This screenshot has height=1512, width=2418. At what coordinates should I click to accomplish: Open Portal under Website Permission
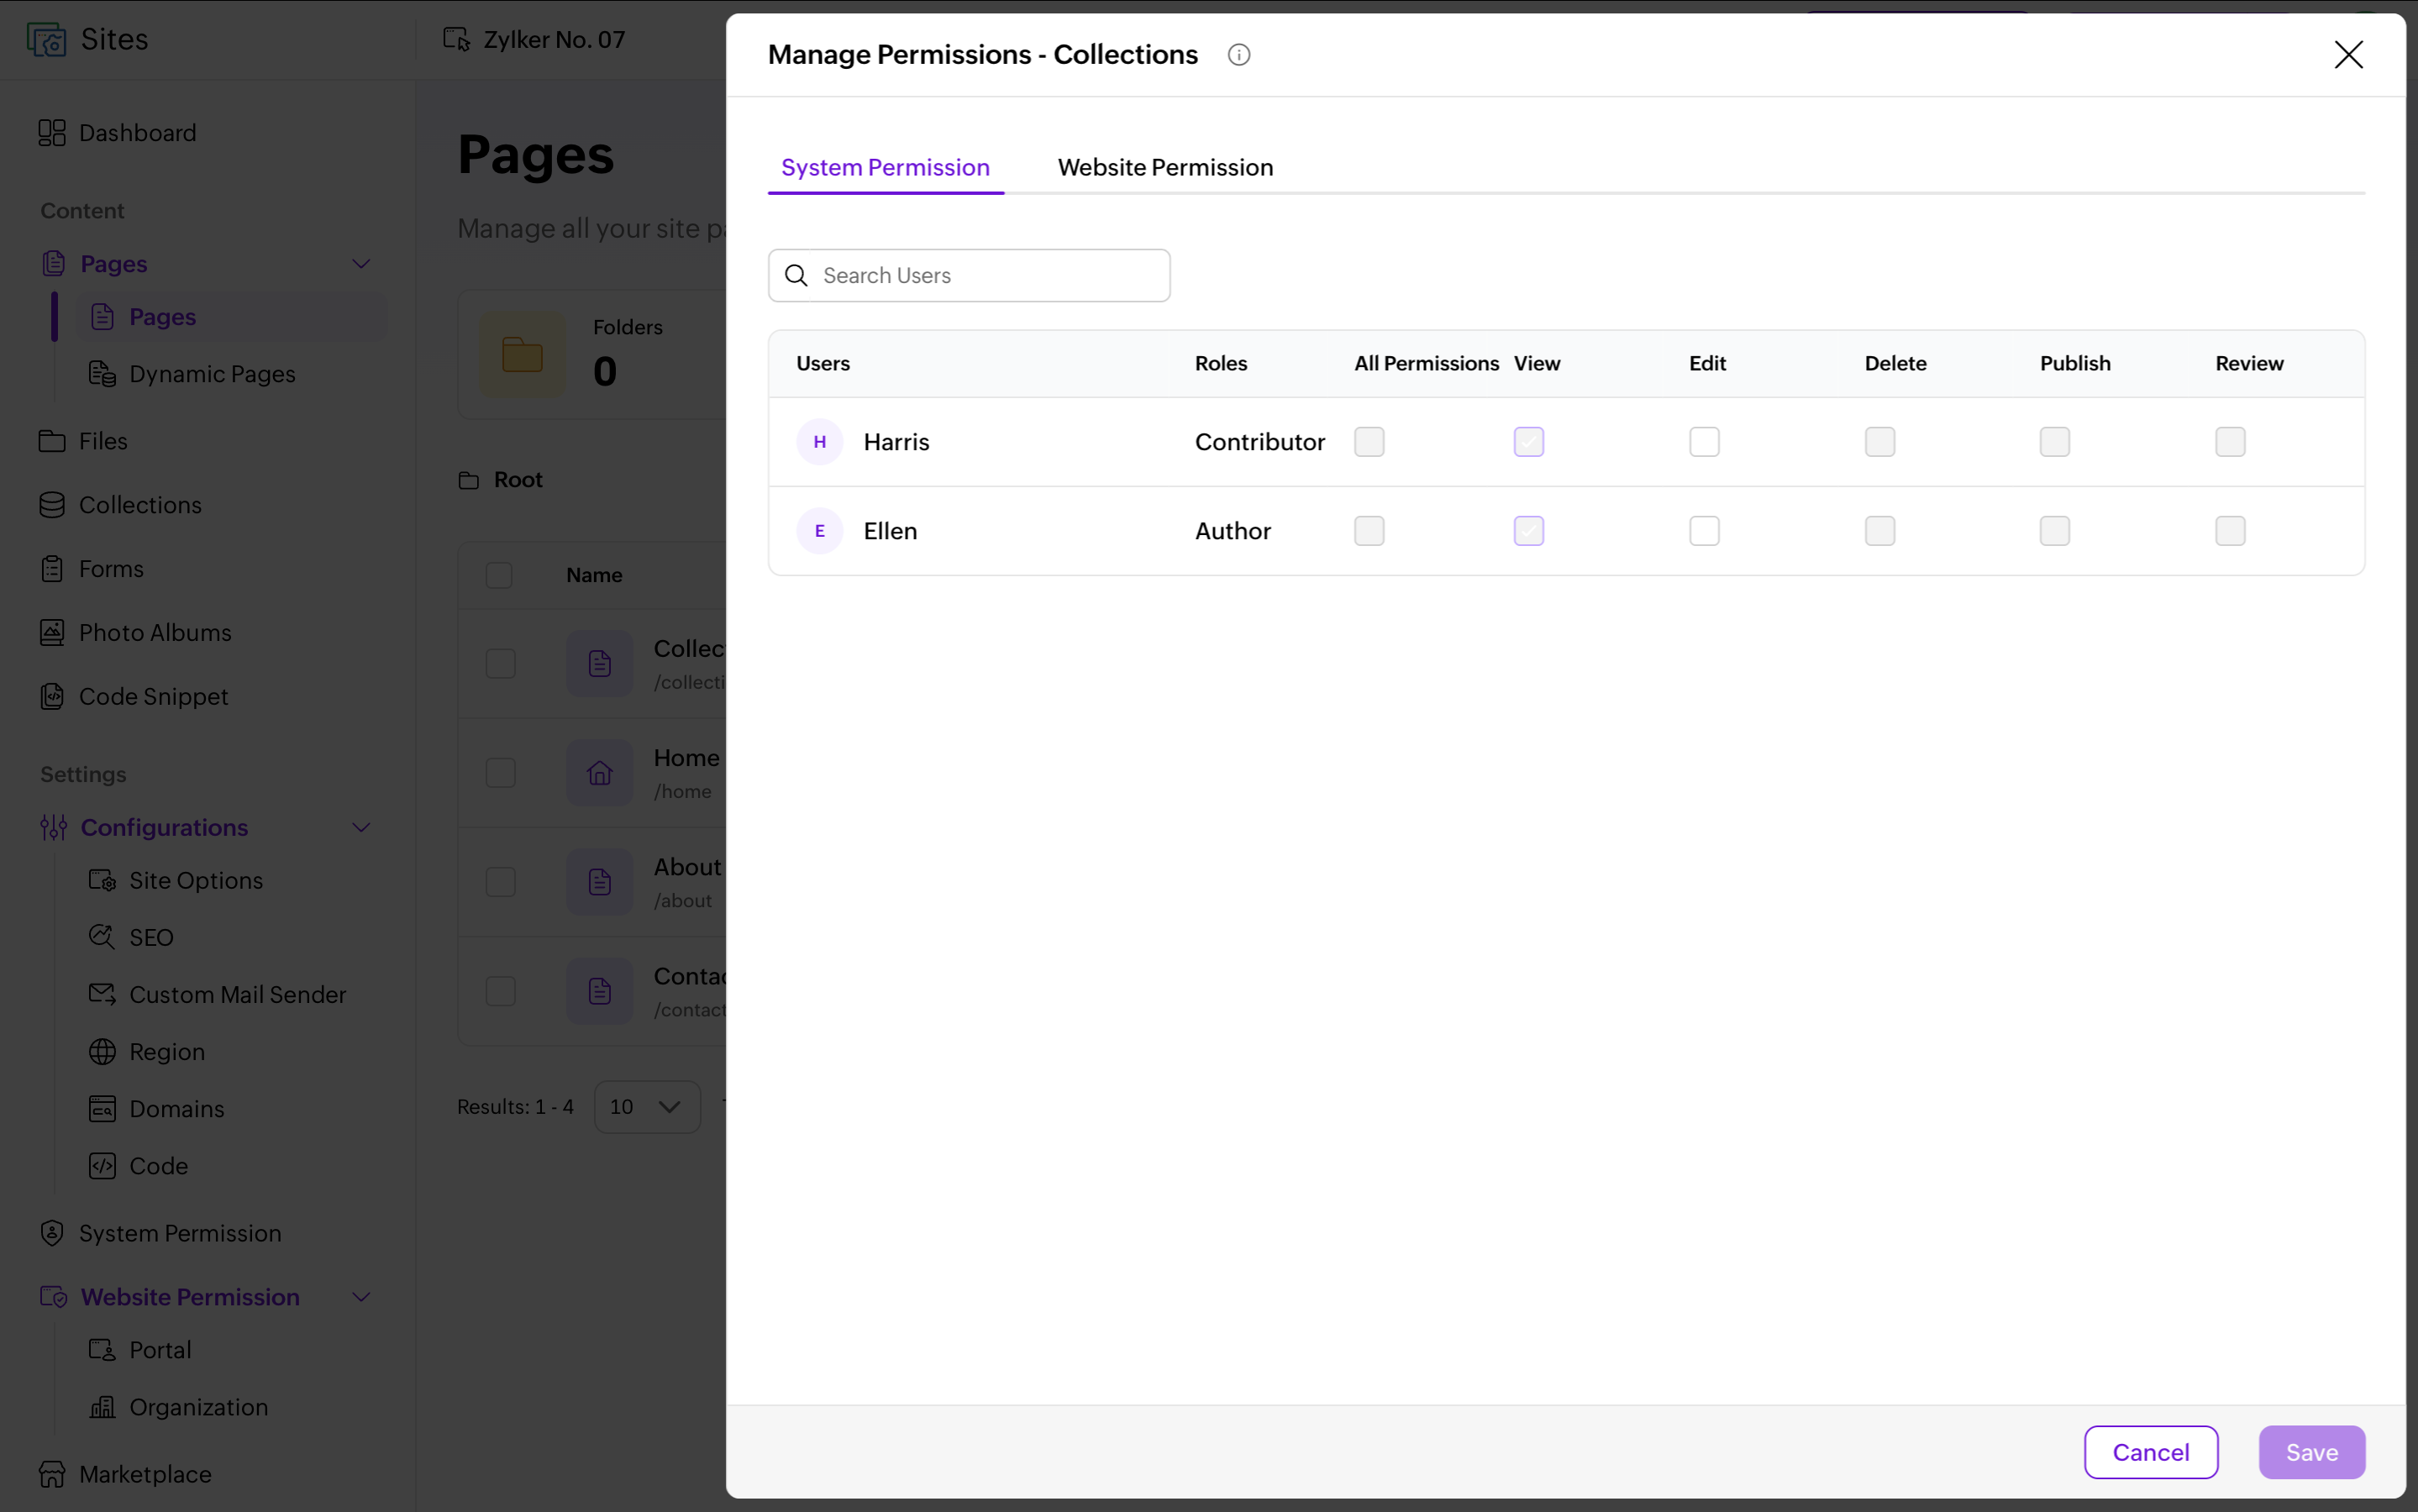click(140, 1350)
